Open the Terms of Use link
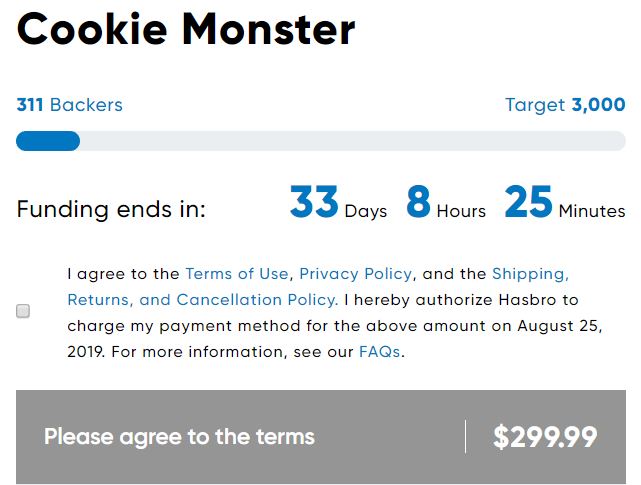This screenshot has height=485, width=641. [237, 273]
